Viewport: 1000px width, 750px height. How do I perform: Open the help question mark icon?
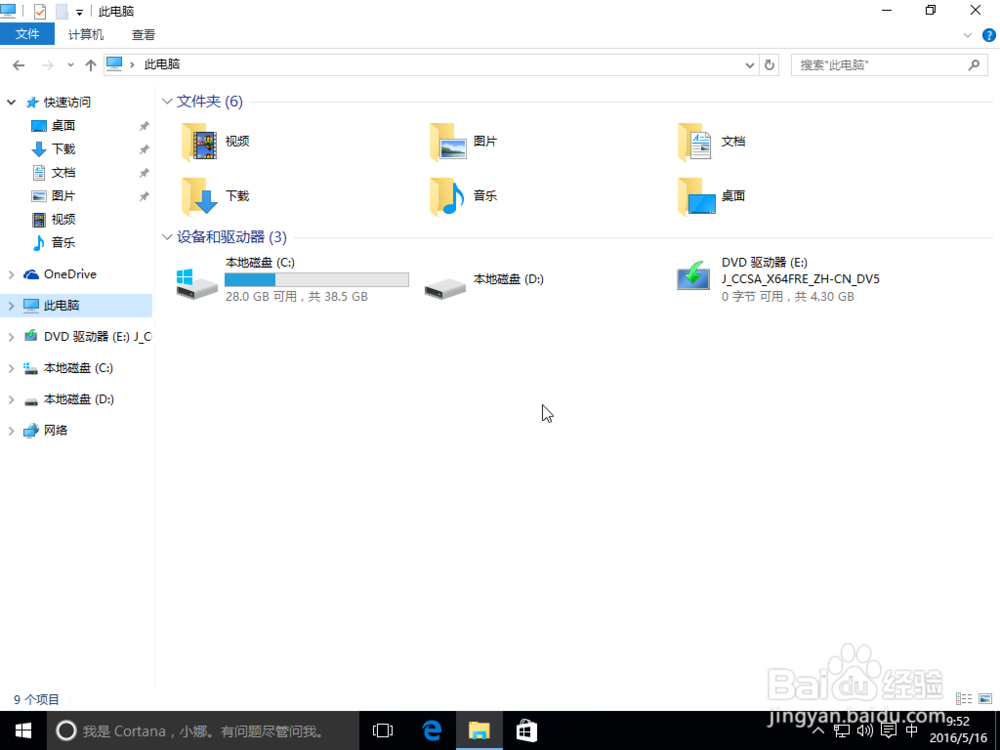pos(989,36)
